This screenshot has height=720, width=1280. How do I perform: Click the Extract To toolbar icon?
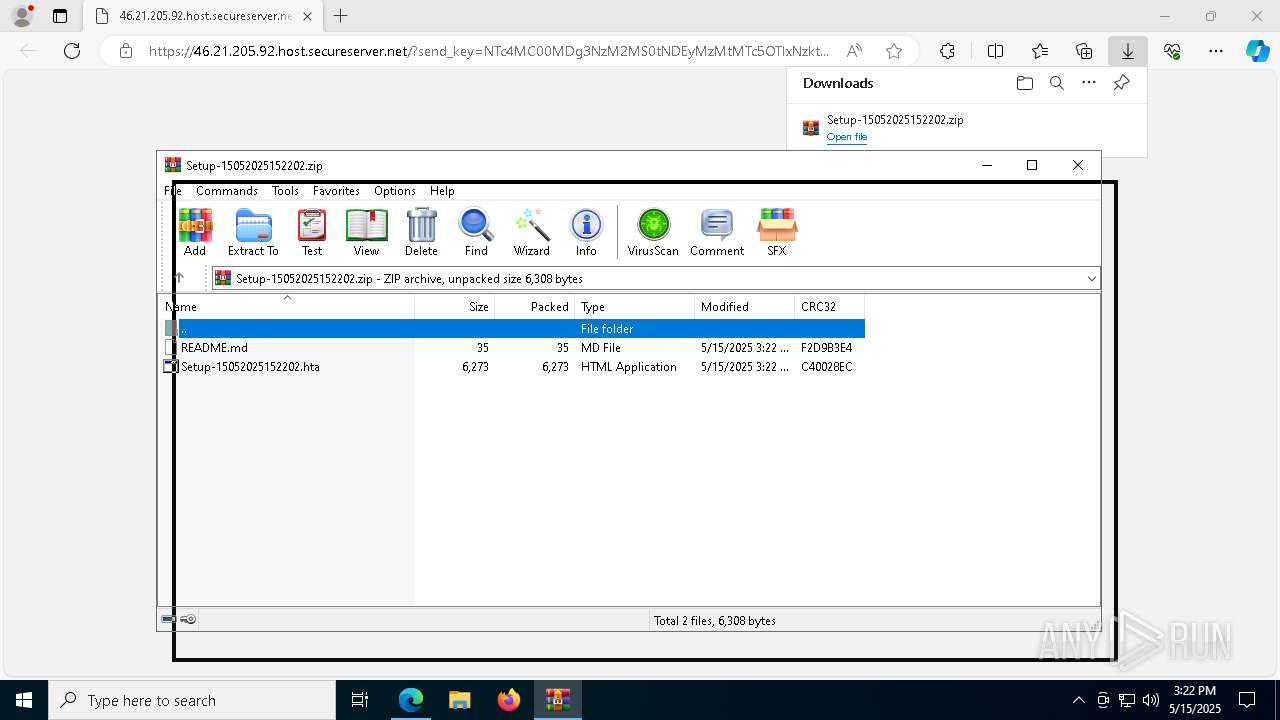pos(253,232)
